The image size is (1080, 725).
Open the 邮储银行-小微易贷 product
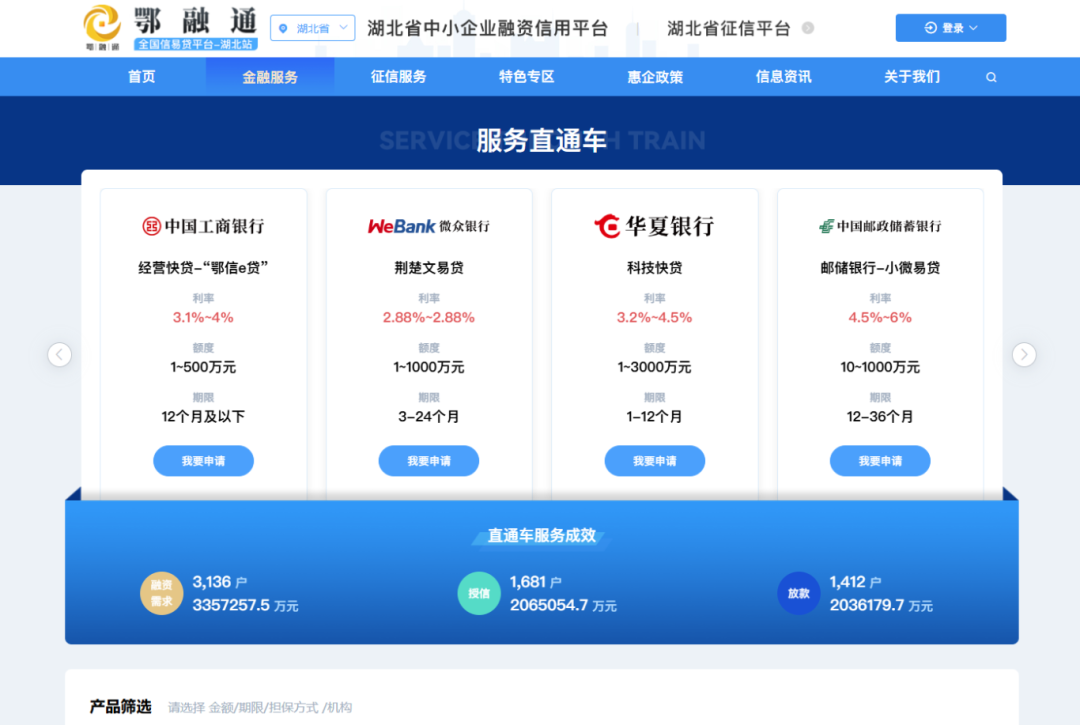pos(880,268)
